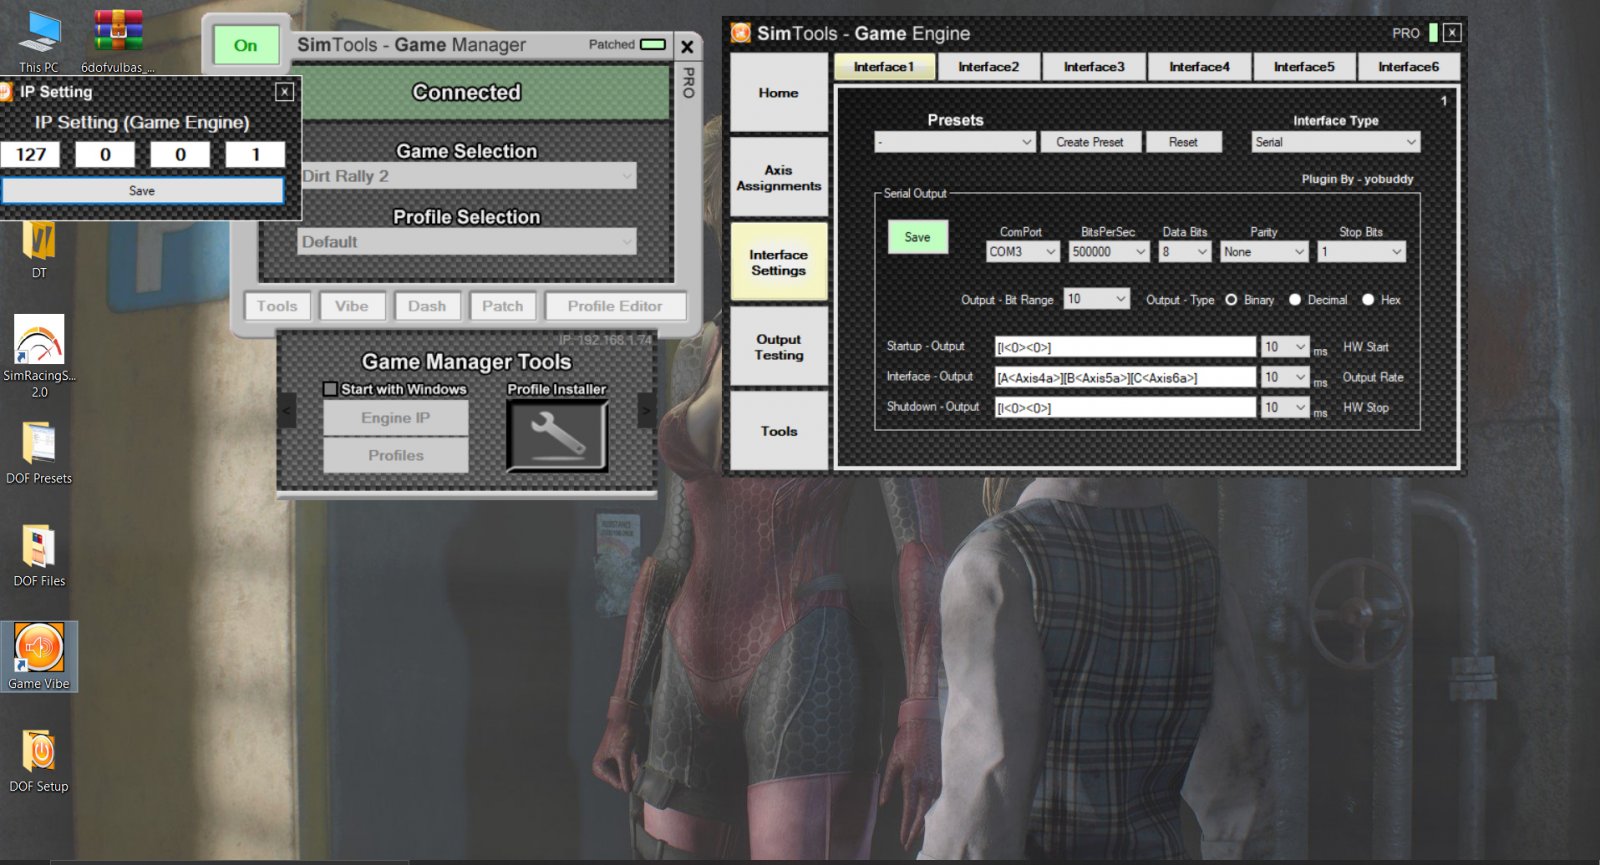Image resolution: width=1600 pixels, height=865 pixels.
Task: Switch to Interface6 tab
Action: tap(1408, 67)
